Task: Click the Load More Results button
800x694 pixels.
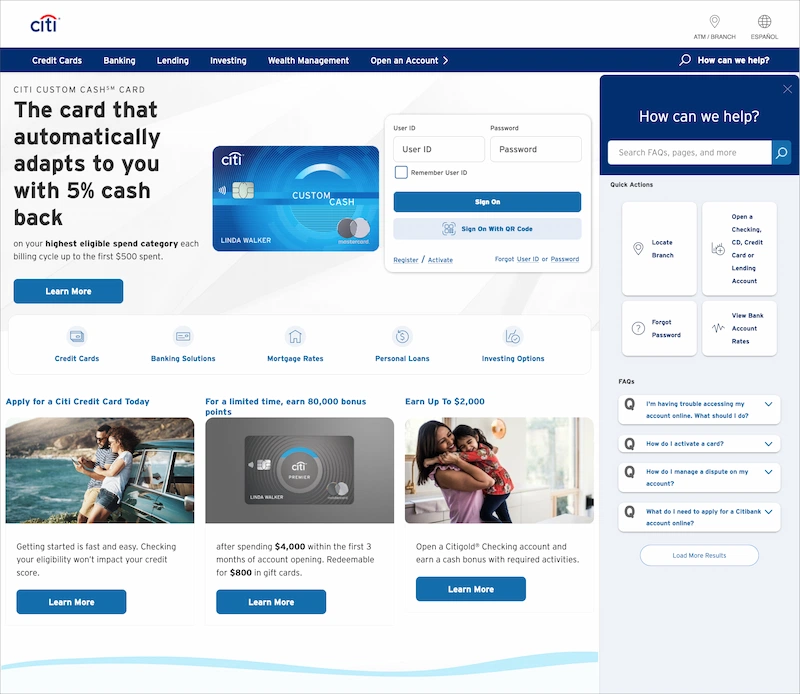Action: pos(699,555)
